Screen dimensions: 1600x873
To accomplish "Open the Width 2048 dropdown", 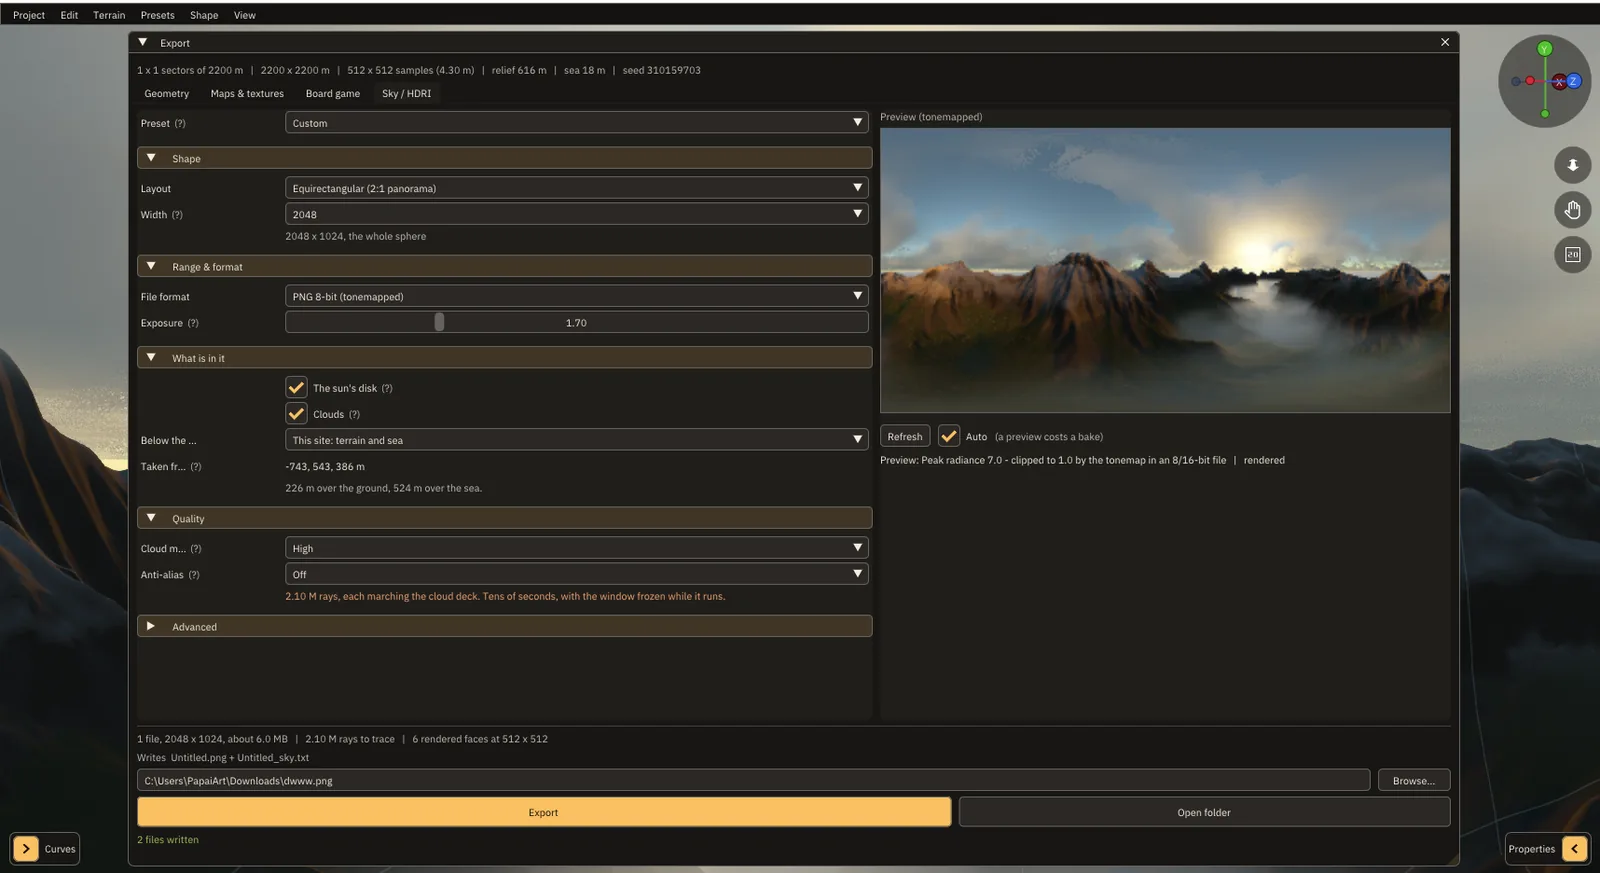I will pos(576,214).
